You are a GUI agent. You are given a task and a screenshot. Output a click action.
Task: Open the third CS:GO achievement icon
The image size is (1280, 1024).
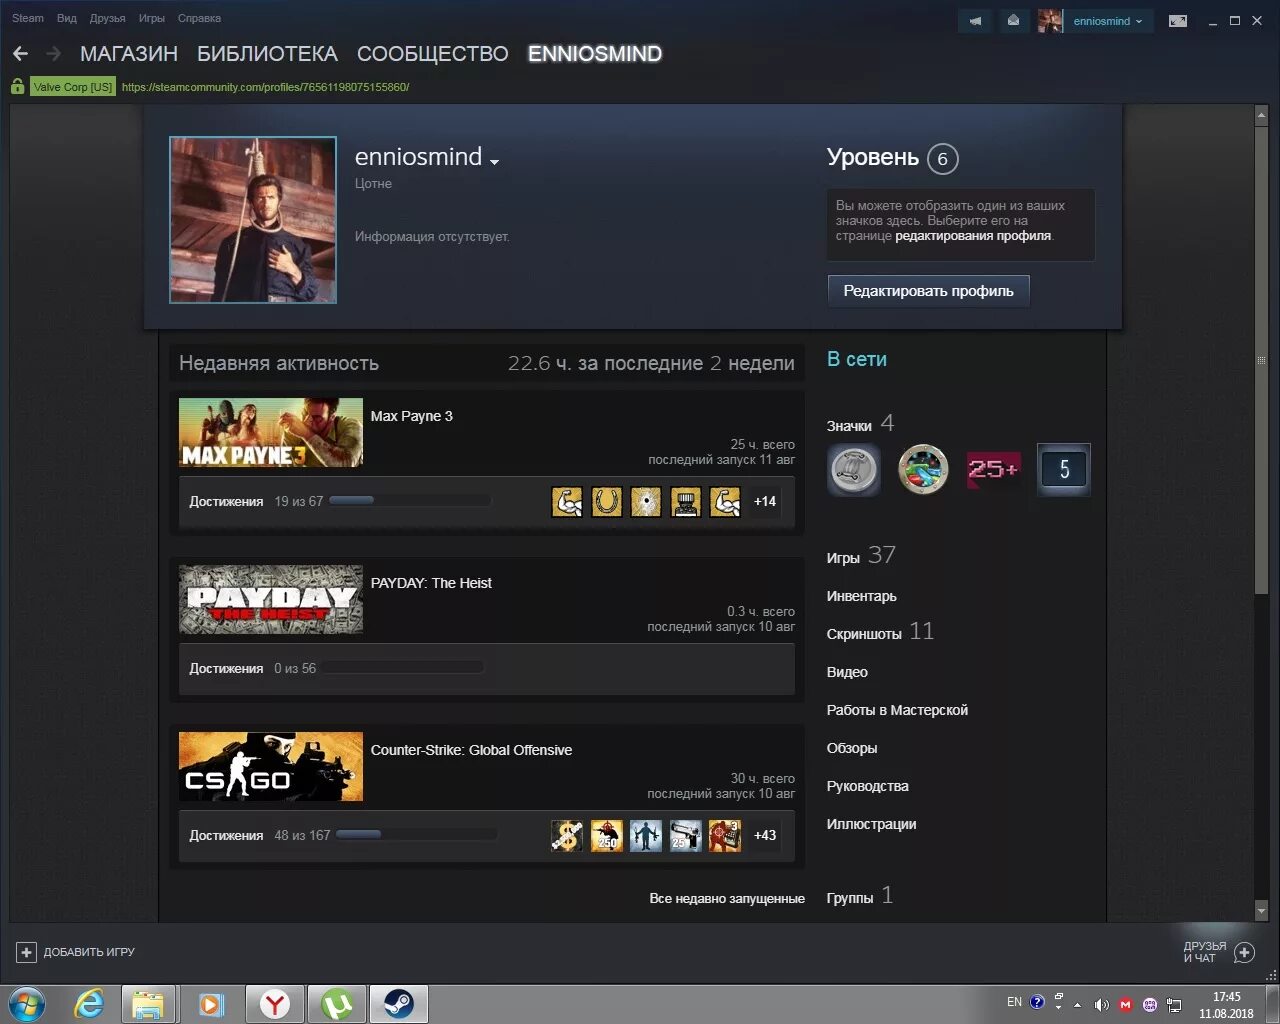[x=646, y=835]
